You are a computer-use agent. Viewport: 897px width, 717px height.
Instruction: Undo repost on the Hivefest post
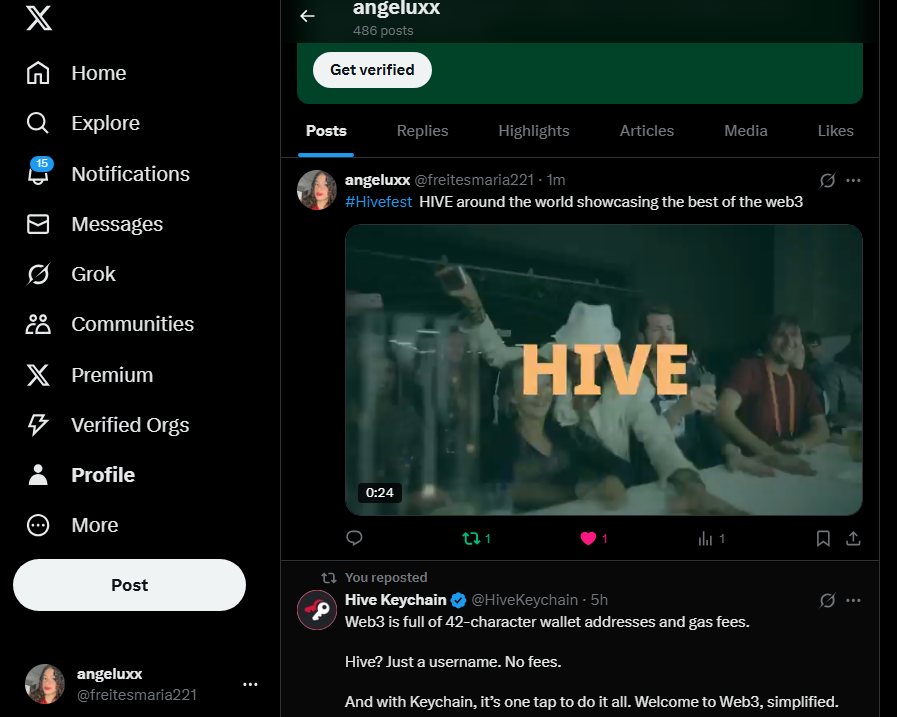point(476,538)
